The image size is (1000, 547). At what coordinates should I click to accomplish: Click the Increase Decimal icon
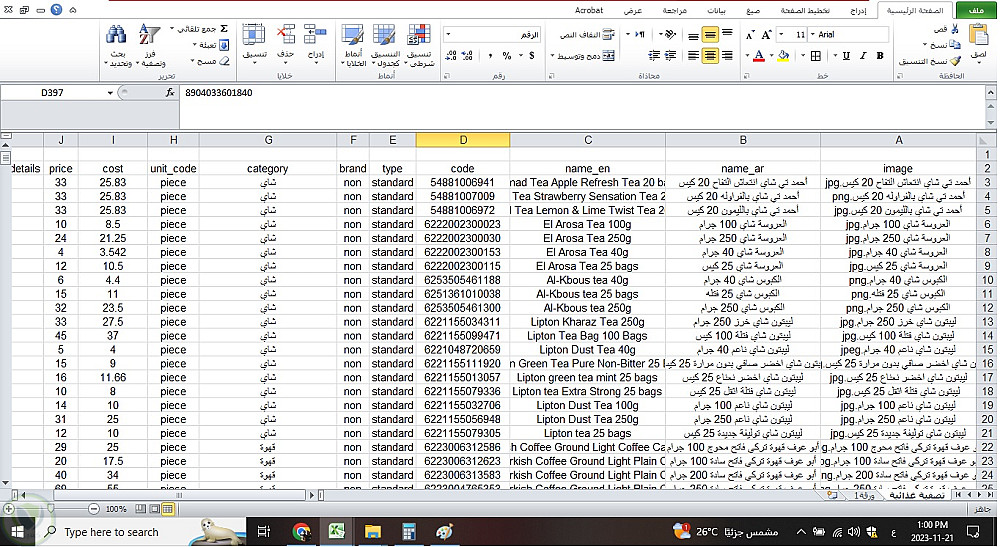pyautogui.click(x=467, y=56)
